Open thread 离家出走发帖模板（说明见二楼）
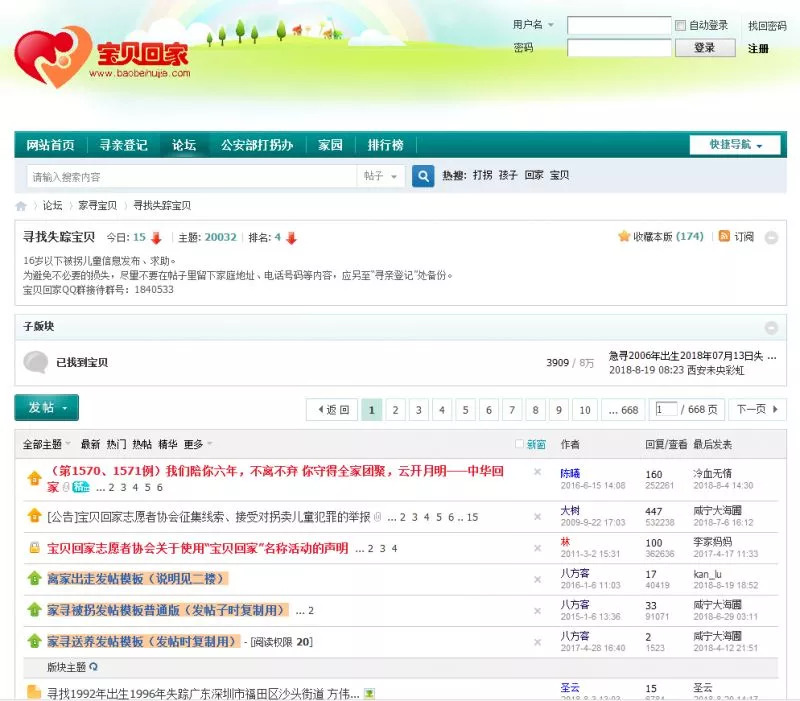This screenshot has width=800, height=701. [137, 579]
